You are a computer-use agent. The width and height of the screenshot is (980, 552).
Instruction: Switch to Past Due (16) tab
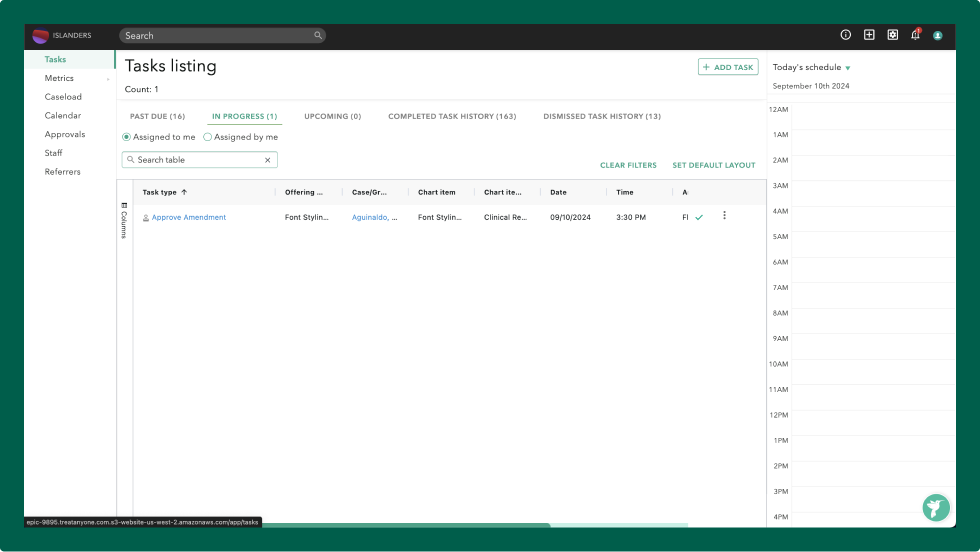click(x=158, y=116)
